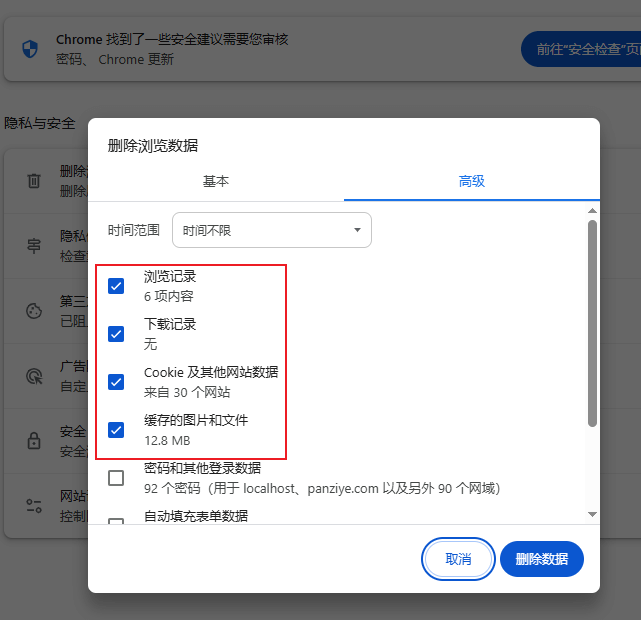Click the padlock security icon
This screenshot has width=641, height=620.
[34, 441]
